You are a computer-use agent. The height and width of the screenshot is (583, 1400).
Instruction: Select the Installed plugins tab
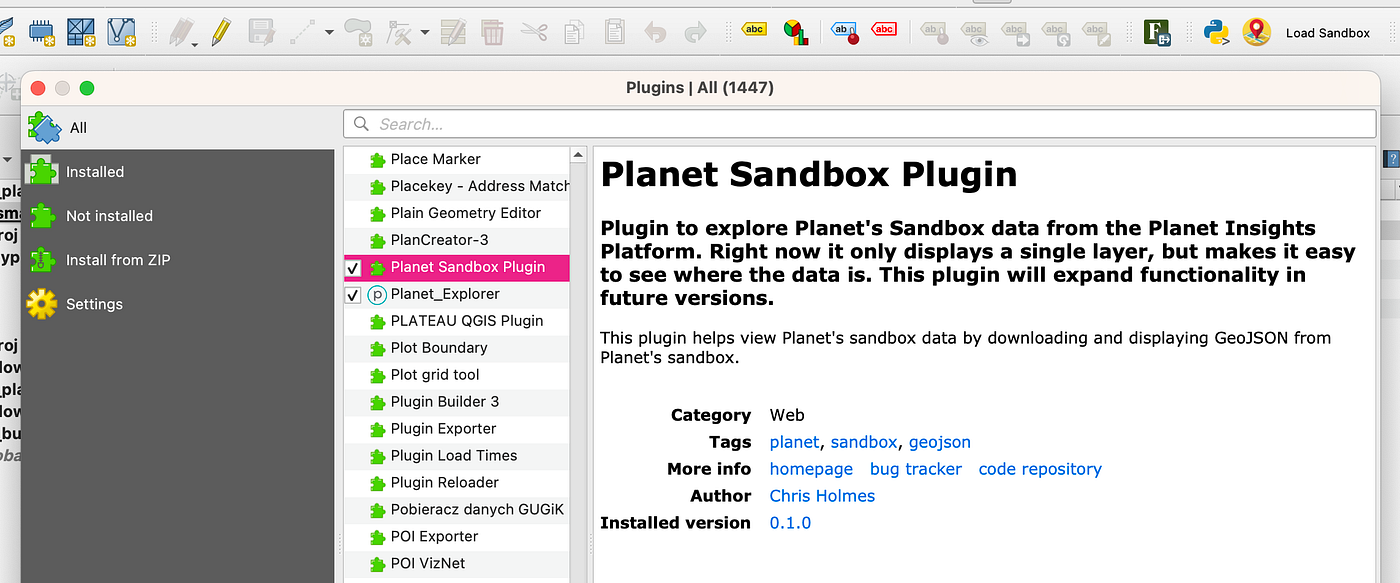(x=178, y=172)
